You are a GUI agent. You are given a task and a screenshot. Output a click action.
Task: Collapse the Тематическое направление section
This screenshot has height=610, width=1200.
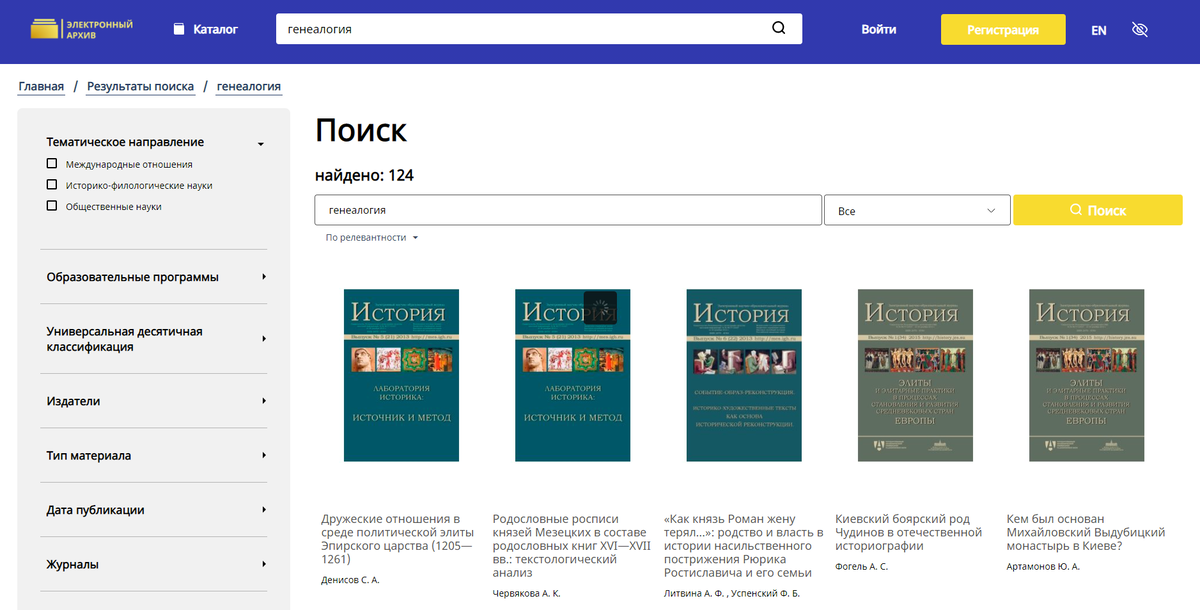(260, 142)
